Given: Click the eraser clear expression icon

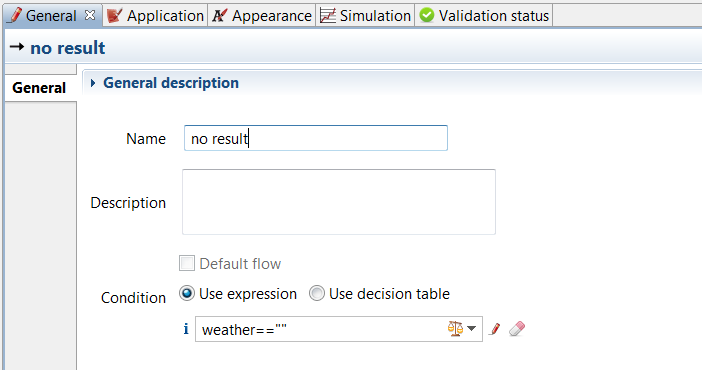Looking at the screenshot, I should pyautogui.click(x=517, y=329).
